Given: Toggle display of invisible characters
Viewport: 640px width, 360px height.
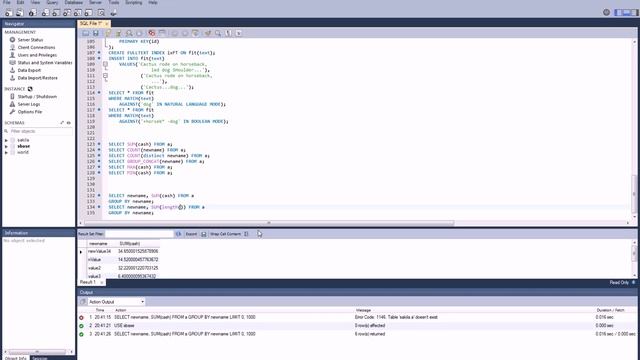Looking at the screenshot, I should [229, 33].
